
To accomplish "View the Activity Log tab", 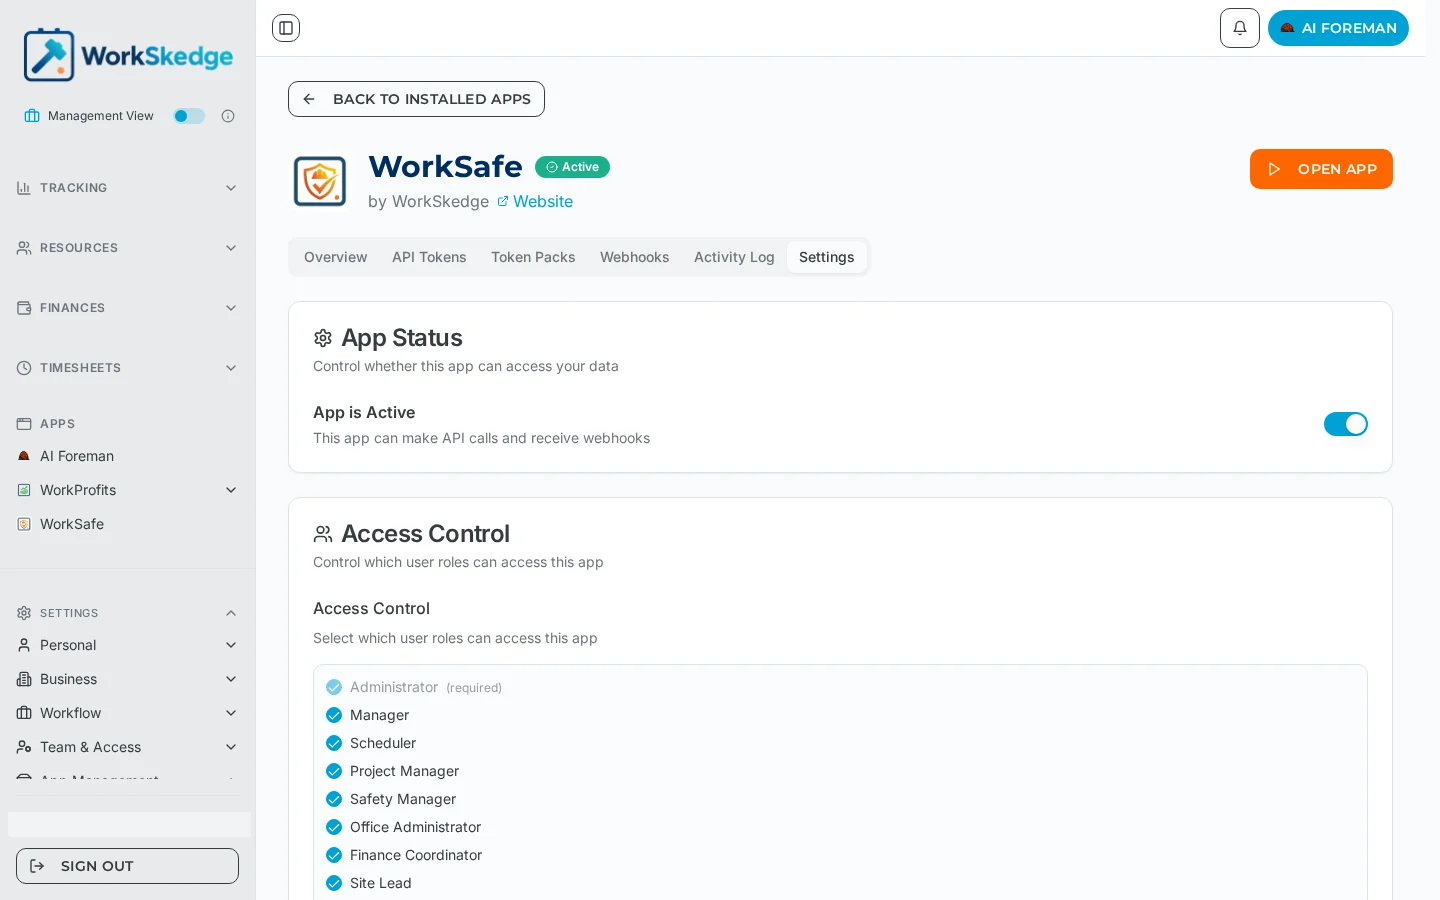I will pyautogui.click(x=734, y=257).
